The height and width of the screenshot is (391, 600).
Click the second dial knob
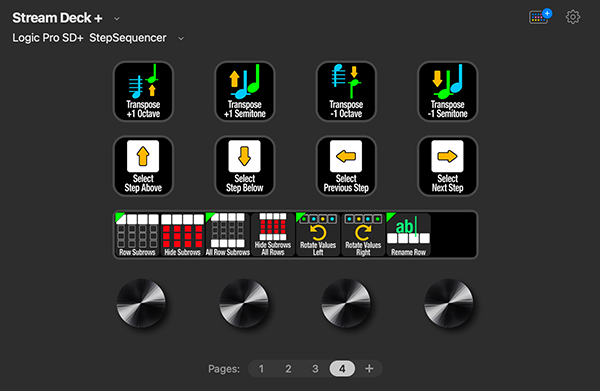pos(244,303)
